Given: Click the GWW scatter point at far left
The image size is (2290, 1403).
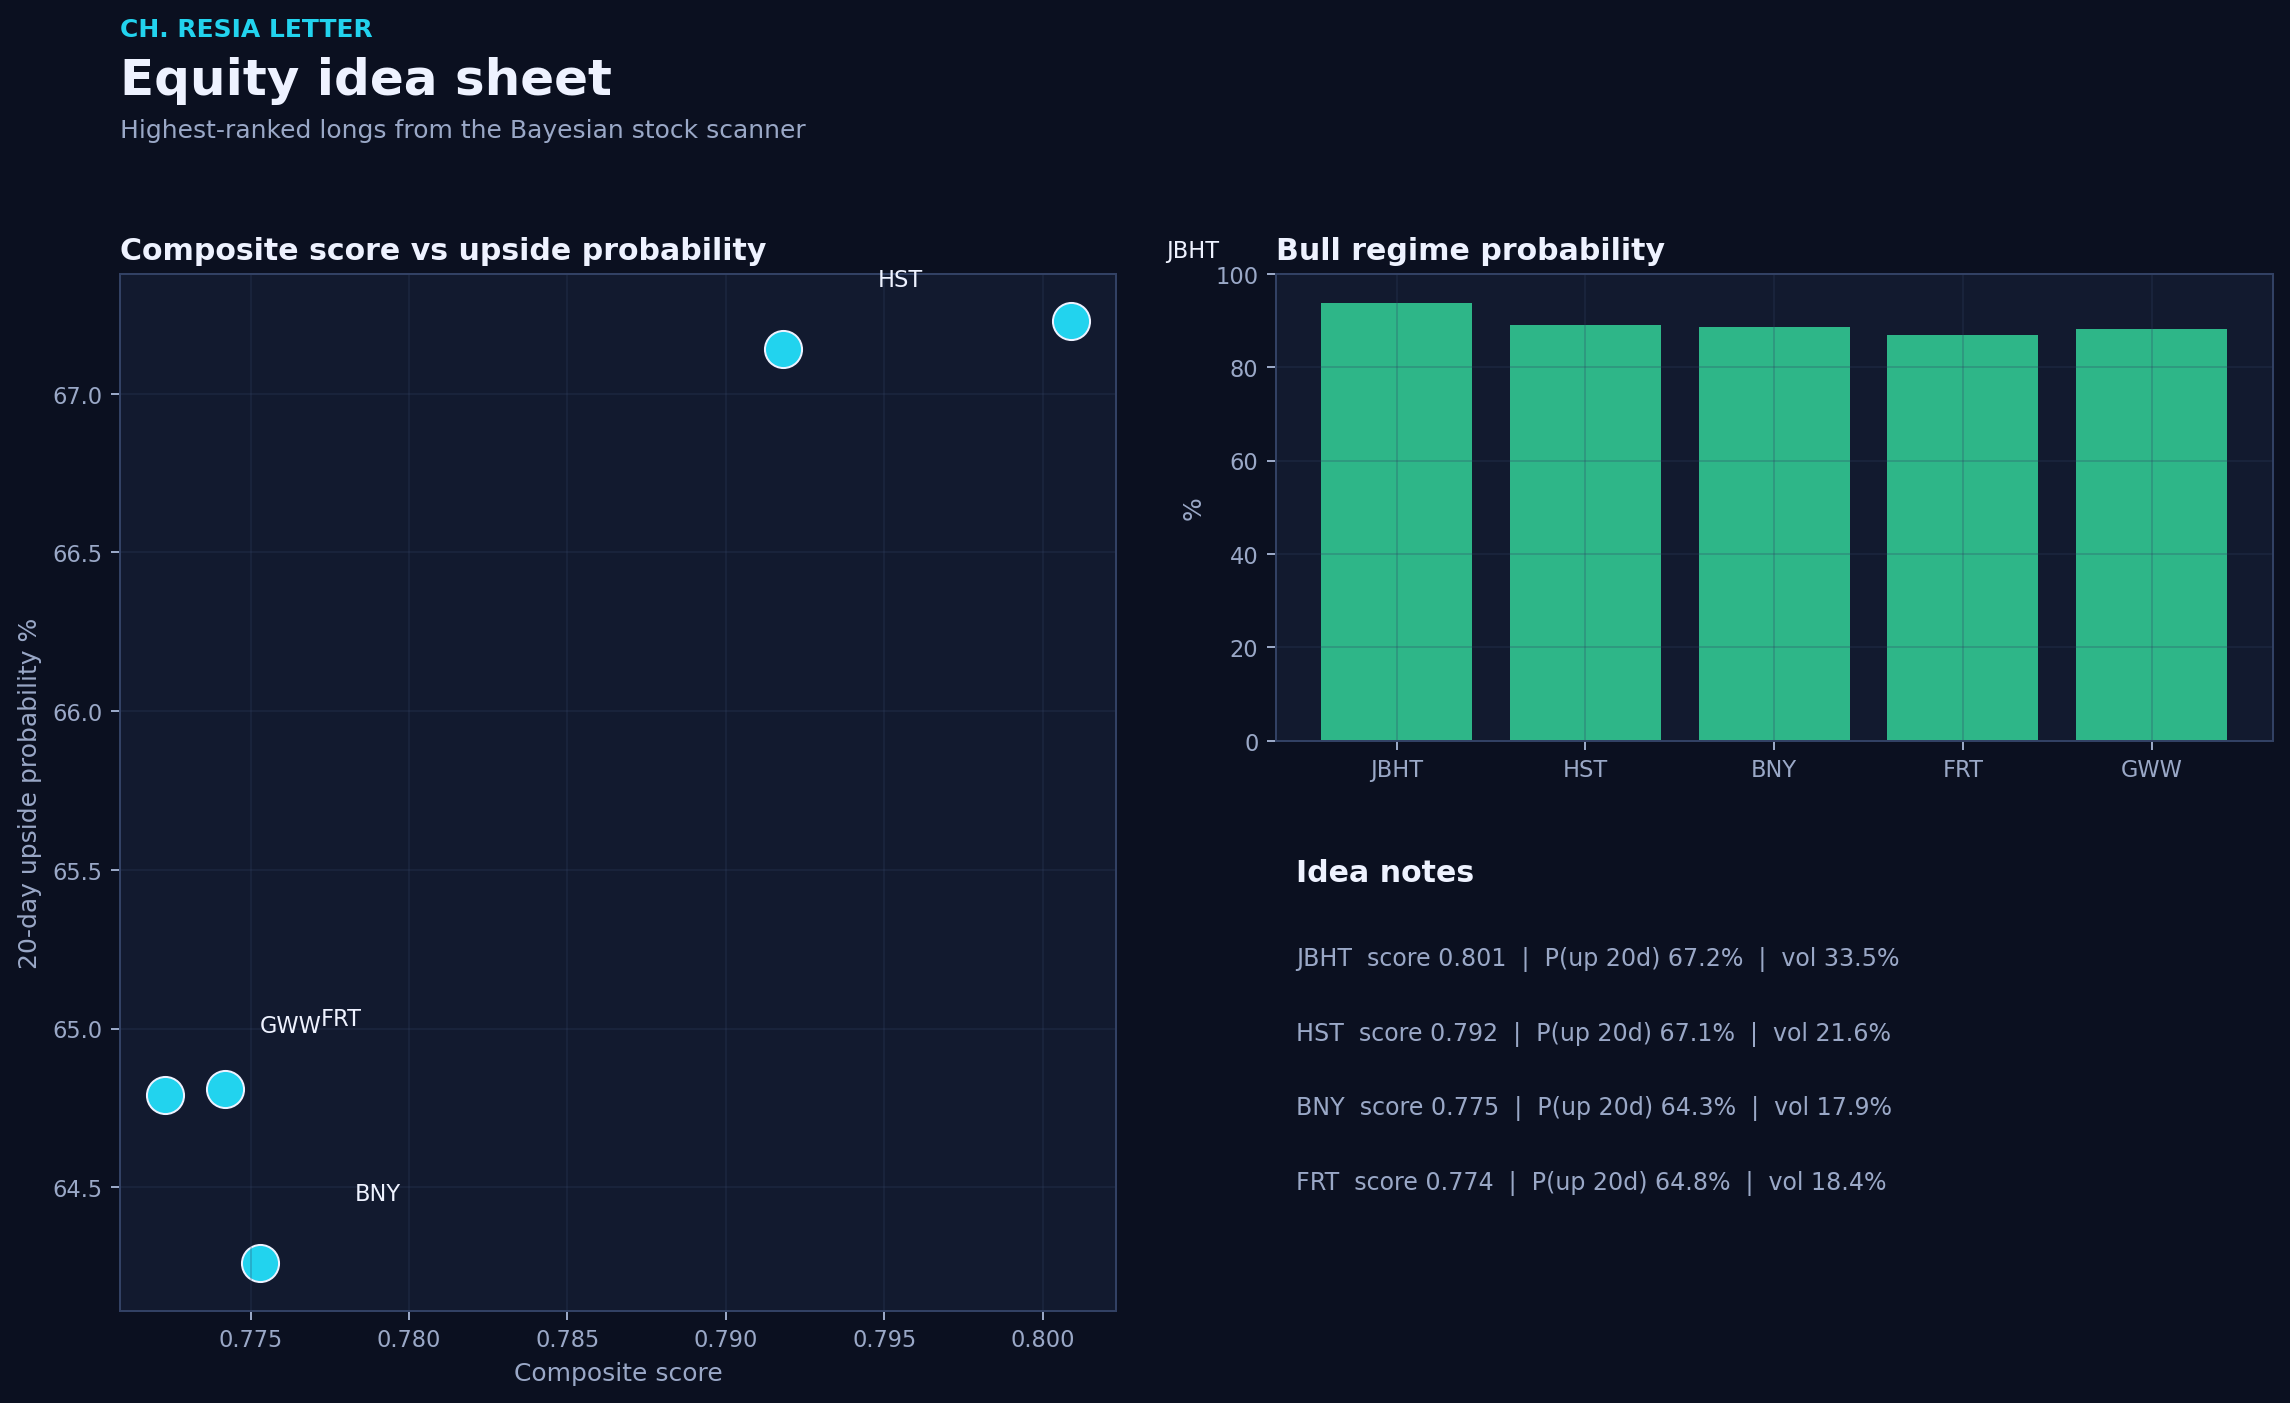Looking at the screenshot, I should pyautogui.click(x=165, y=1095).
